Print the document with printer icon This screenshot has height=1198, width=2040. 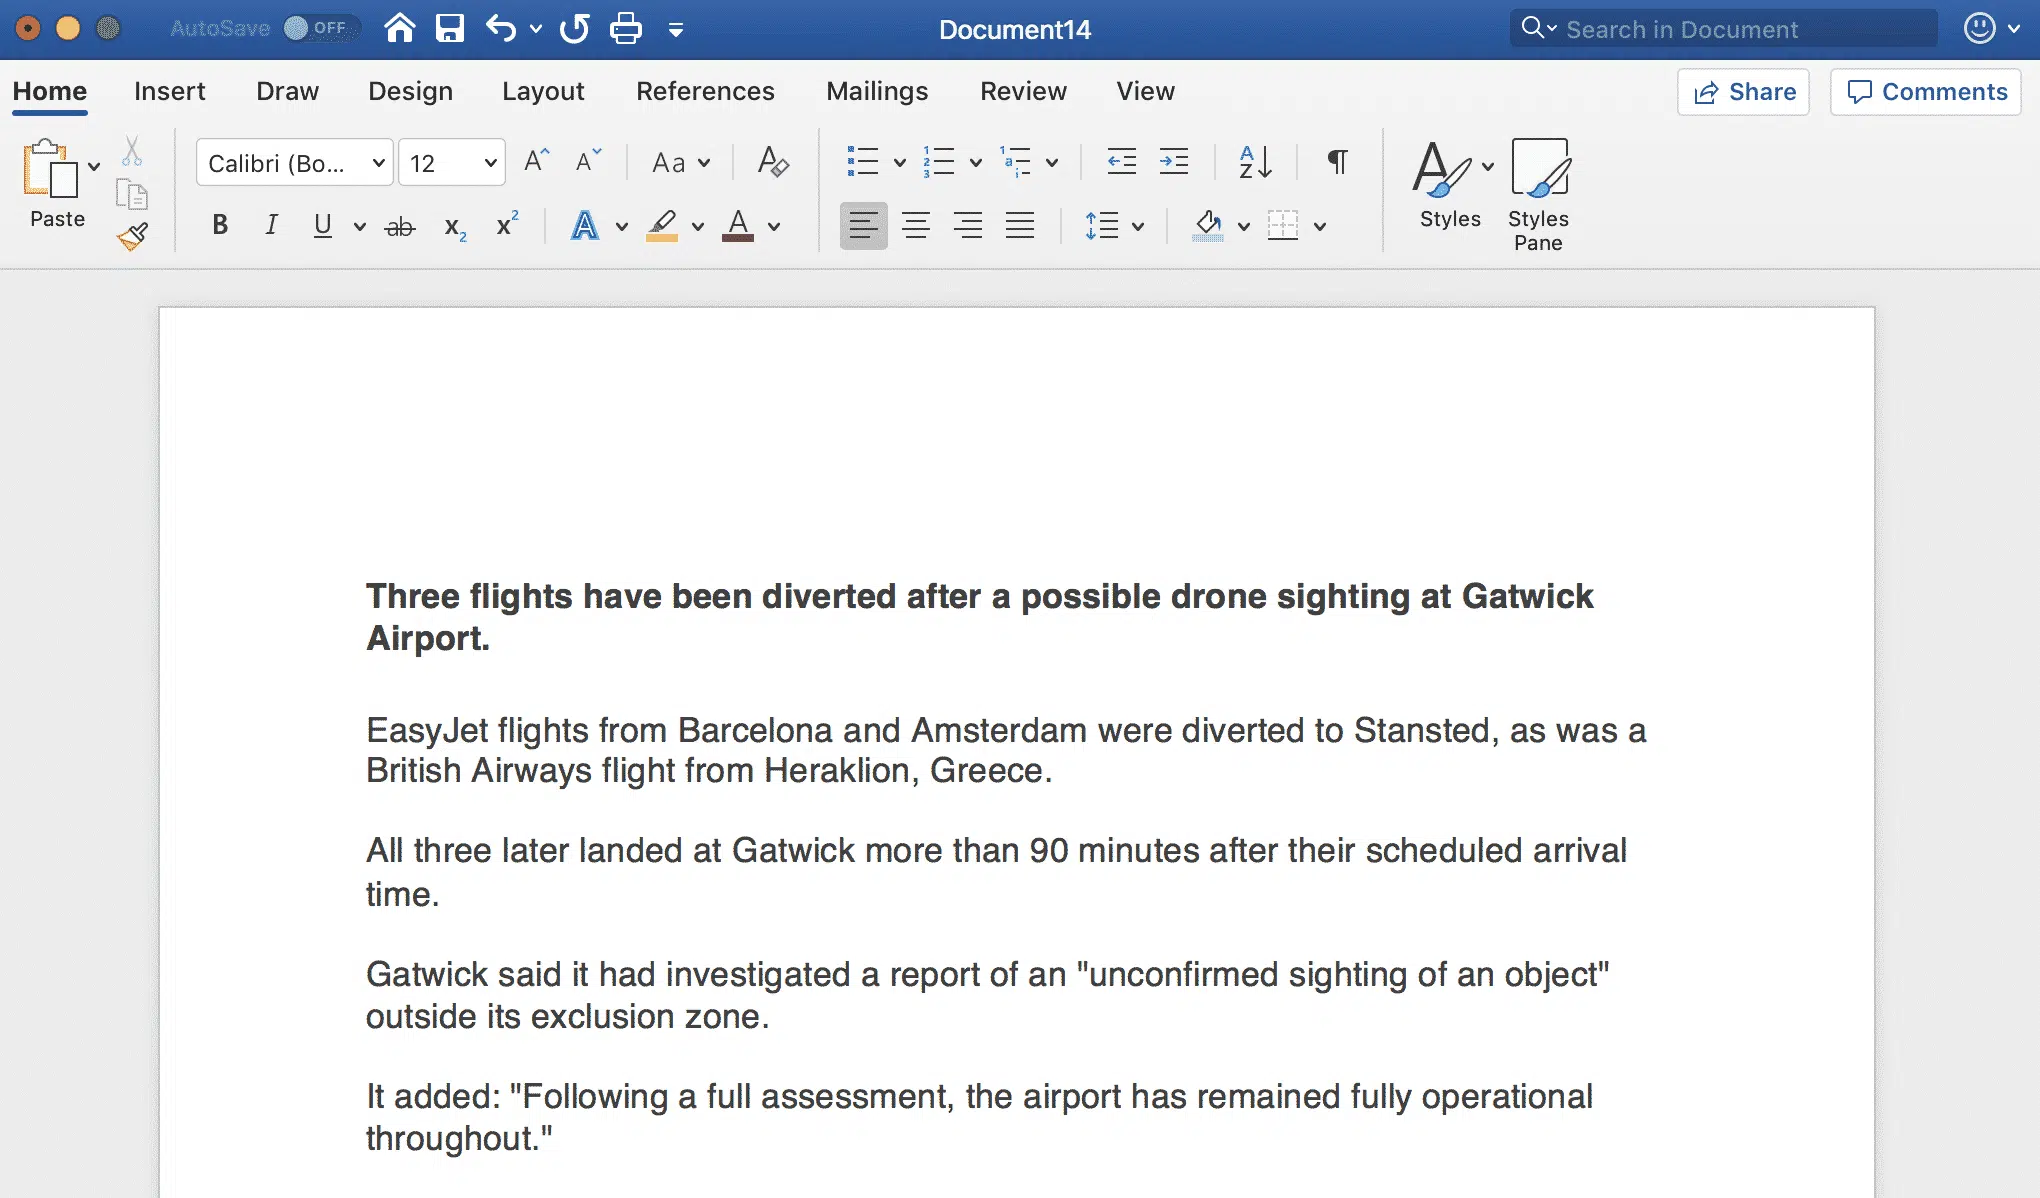point(626,28)
